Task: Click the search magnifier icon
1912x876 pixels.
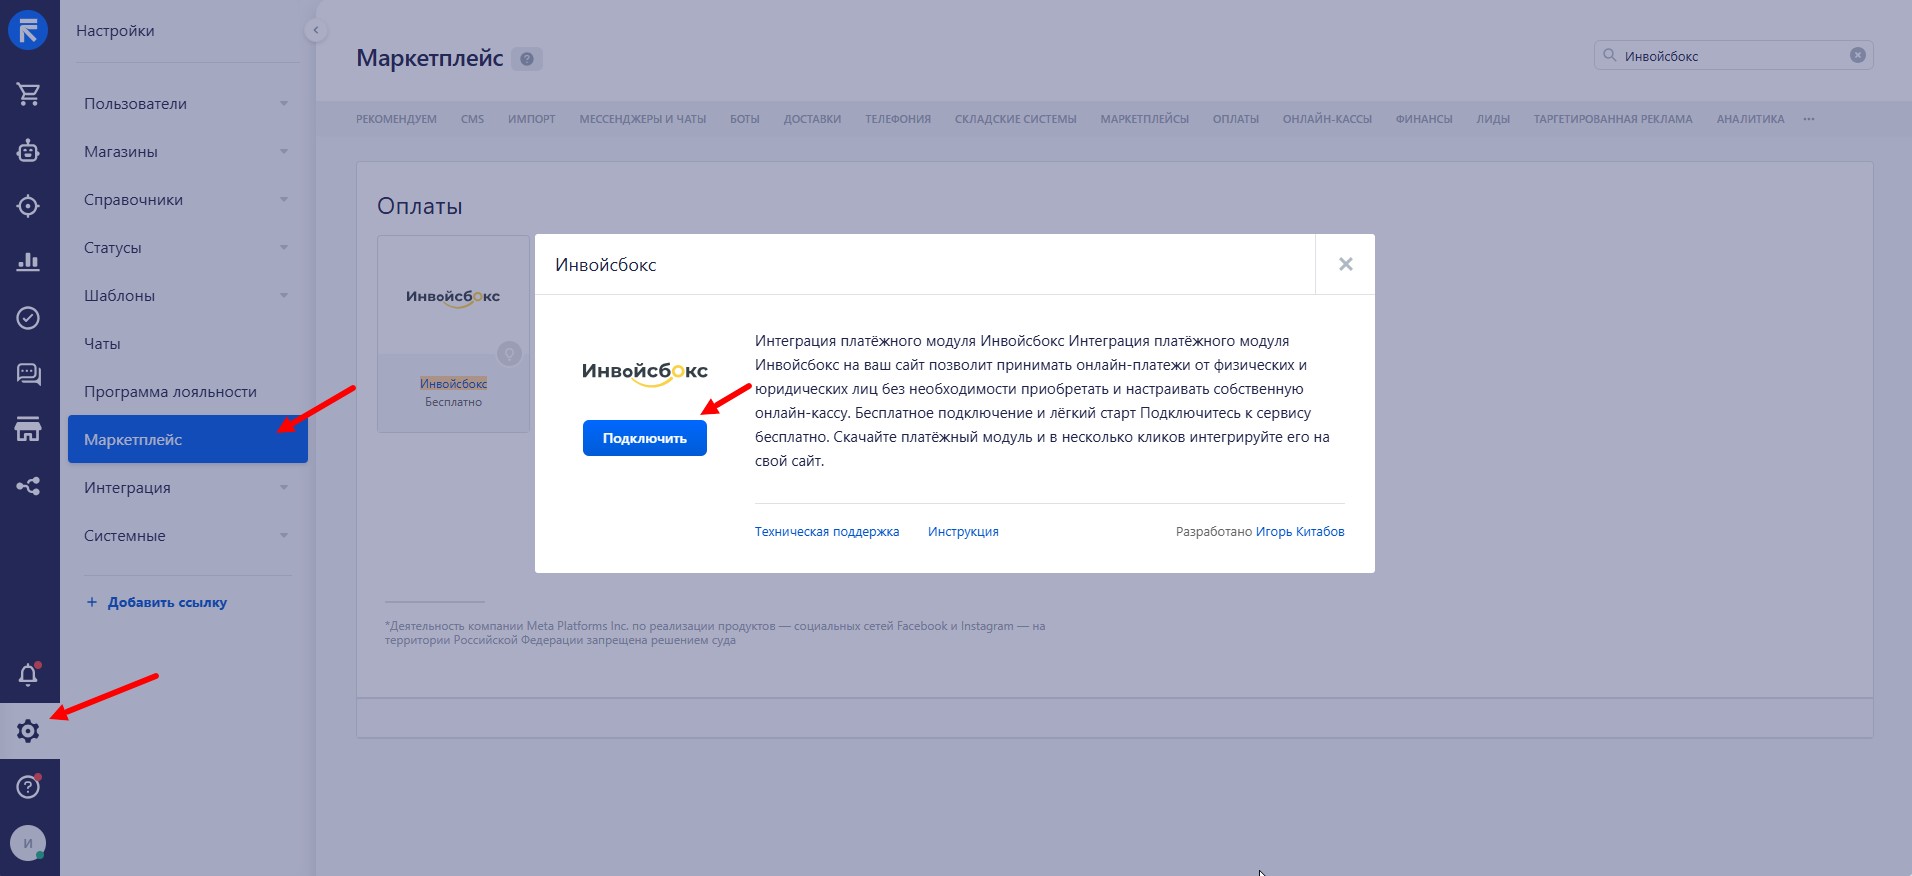Action: (x=1609, y=55)
